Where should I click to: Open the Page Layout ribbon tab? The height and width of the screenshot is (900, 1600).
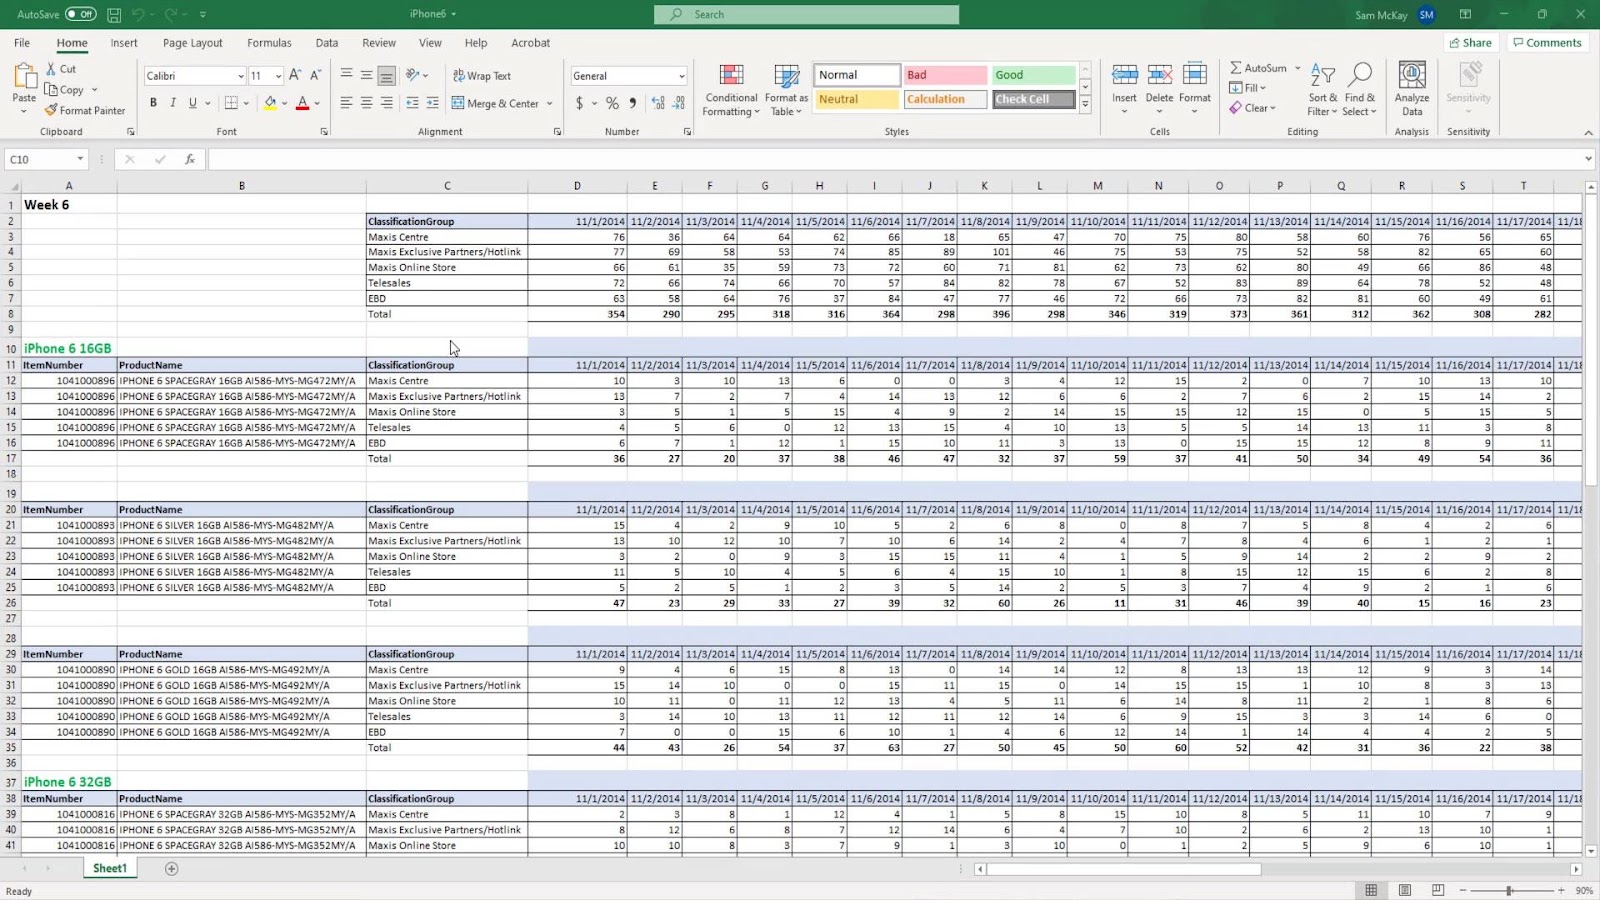tap(192, 43)
